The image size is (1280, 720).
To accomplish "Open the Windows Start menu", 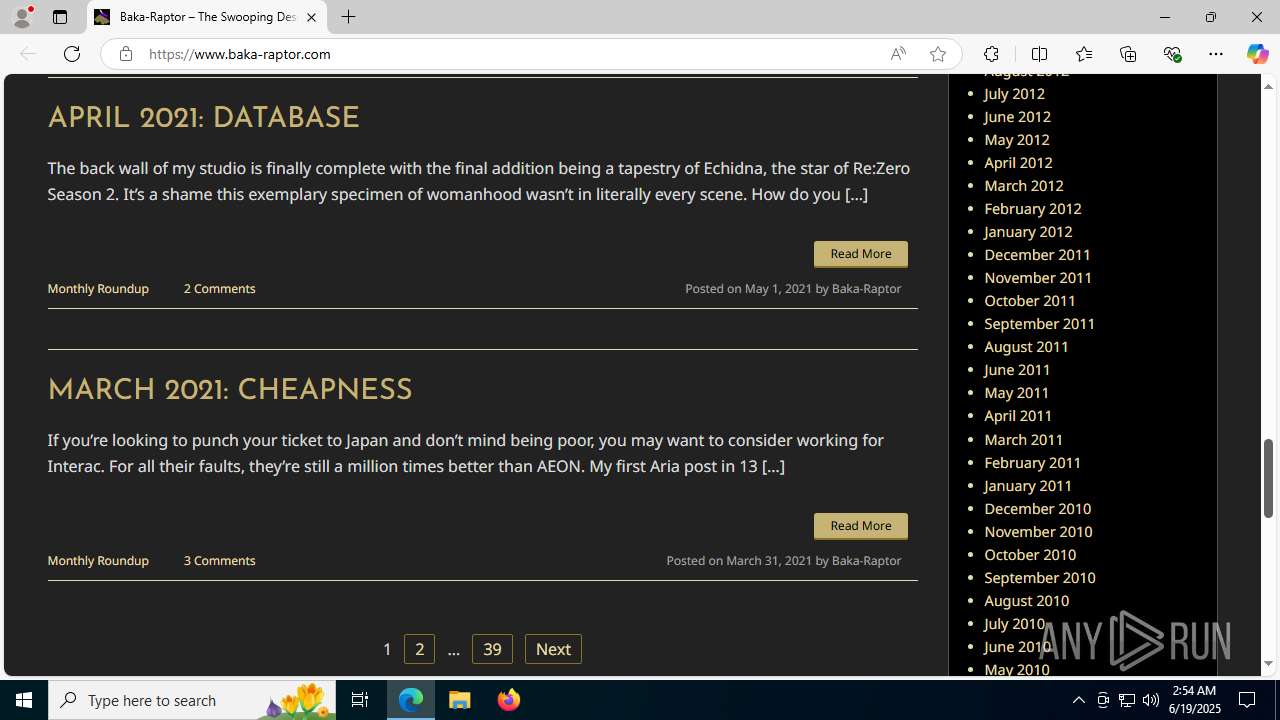I will (x=24, y=700).
